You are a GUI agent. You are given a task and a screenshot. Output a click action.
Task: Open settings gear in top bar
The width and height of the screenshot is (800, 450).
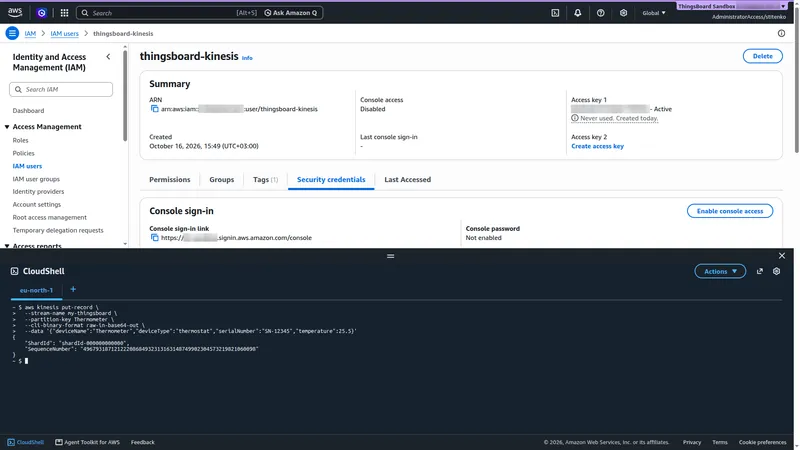(623, 13)
